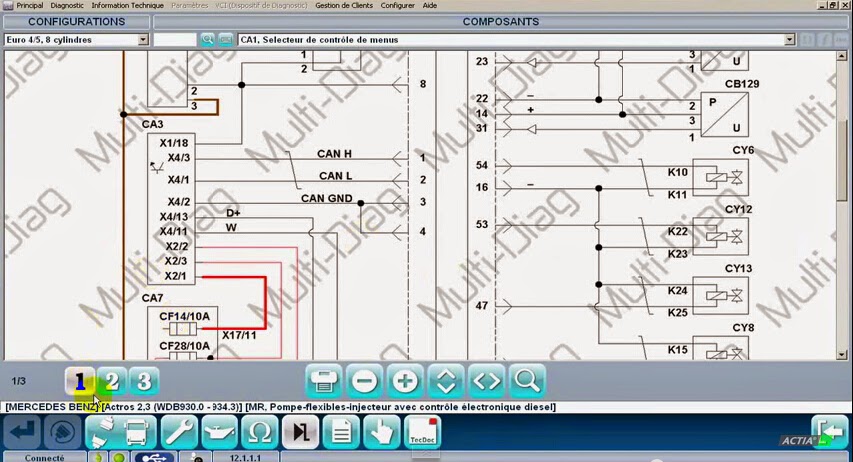Open the Principal menu
This screenshot has height=462, width=853.
(x=29, y=5)
